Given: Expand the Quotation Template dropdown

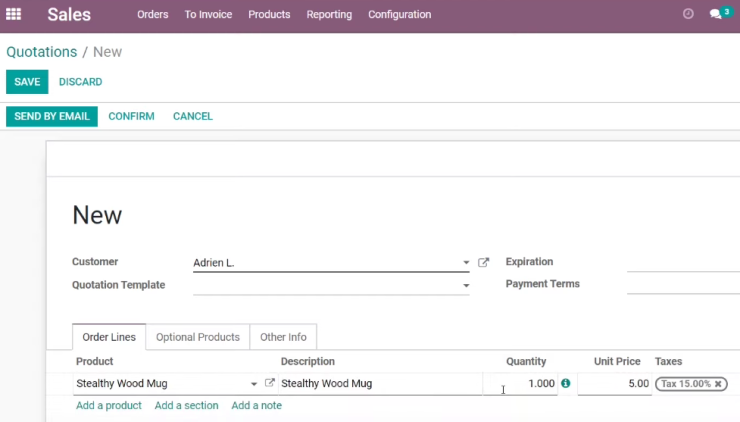Looking at the screenshot, I should pos(466,286).
